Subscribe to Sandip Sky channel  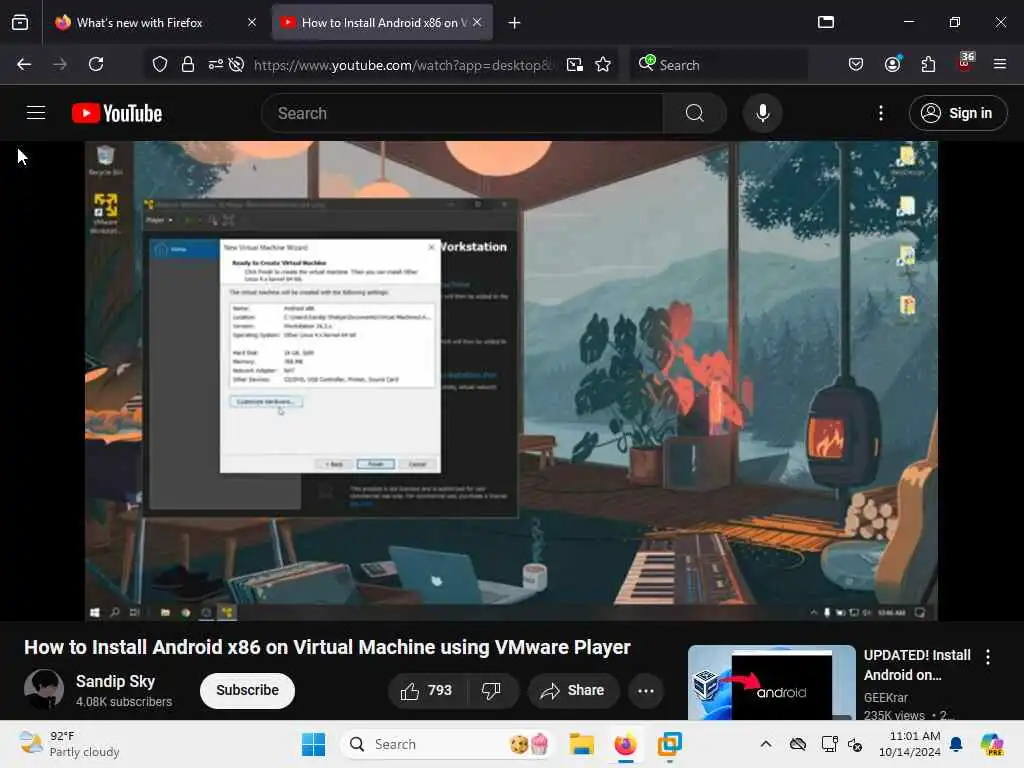click(x=248, y=690)
